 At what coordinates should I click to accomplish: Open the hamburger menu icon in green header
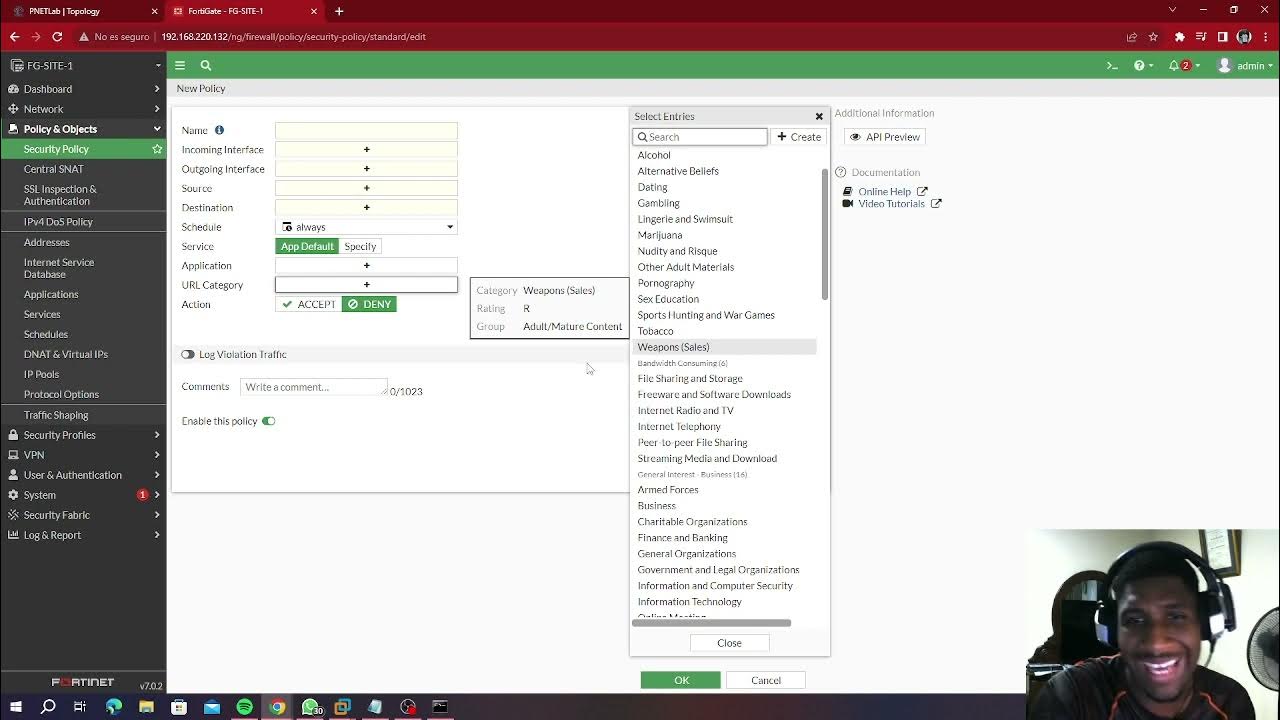pos(180,65)
